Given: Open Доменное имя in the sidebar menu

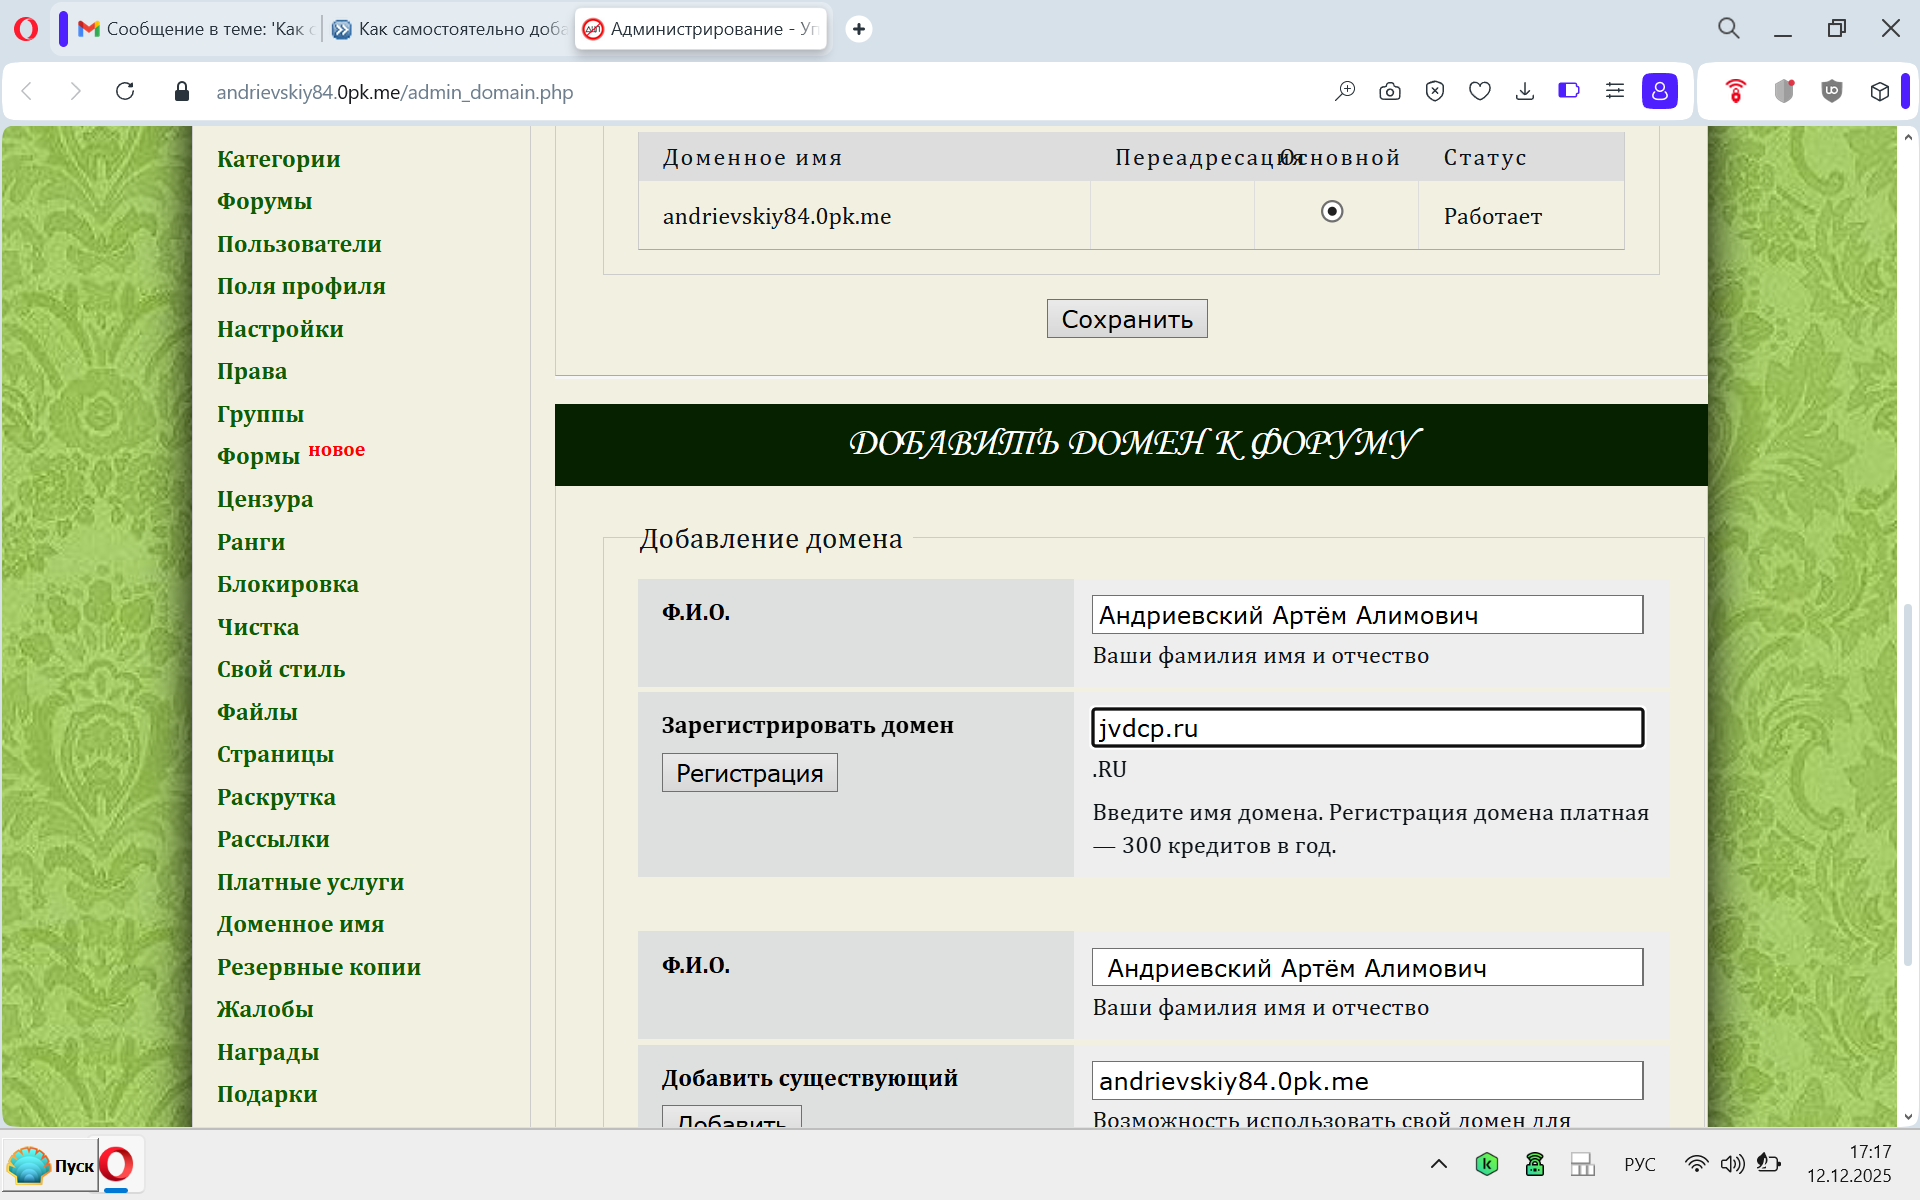Looking at the screenshot, I should click(300, 925).
